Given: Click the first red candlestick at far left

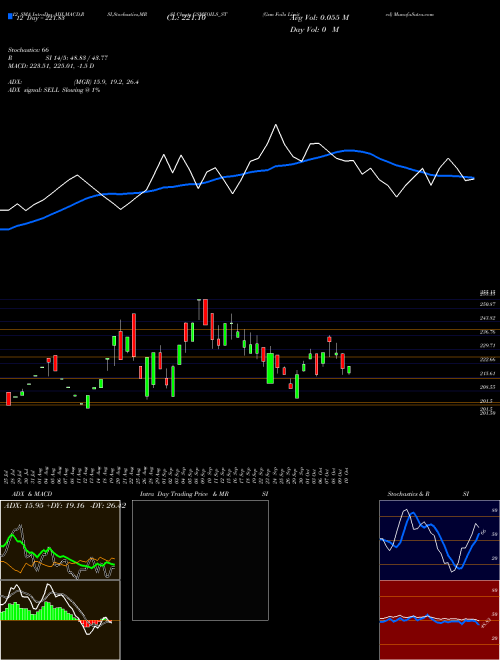Looking at the screenshot, I should [8, 399].
